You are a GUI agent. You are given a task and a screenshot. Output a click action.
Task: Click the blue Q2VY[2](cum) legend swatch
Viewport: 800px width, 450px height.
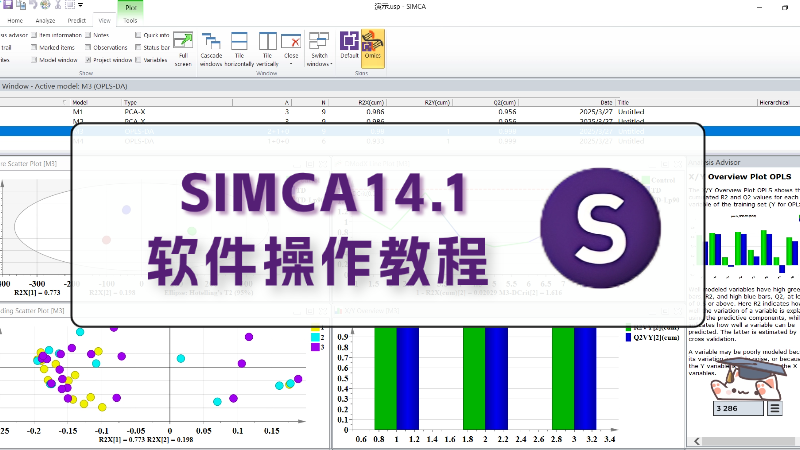coord(629,337)
